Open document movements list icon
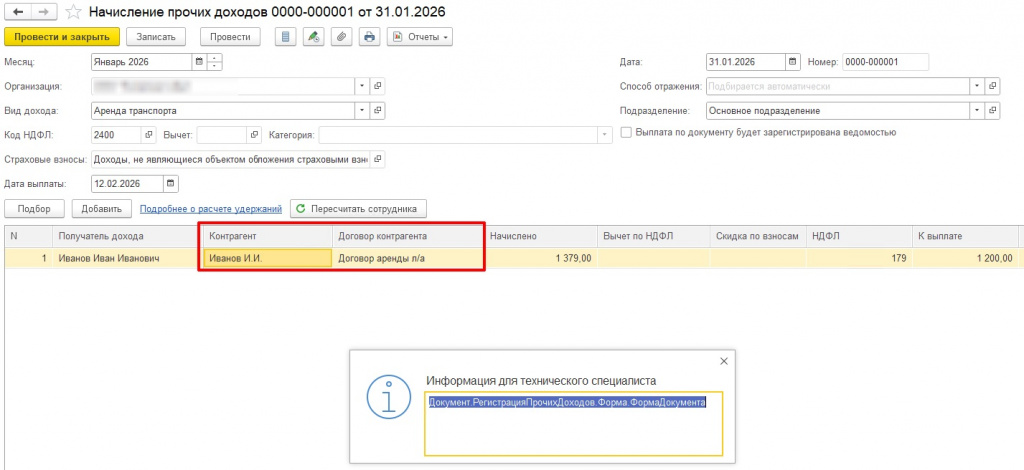 tap(285, 37)
